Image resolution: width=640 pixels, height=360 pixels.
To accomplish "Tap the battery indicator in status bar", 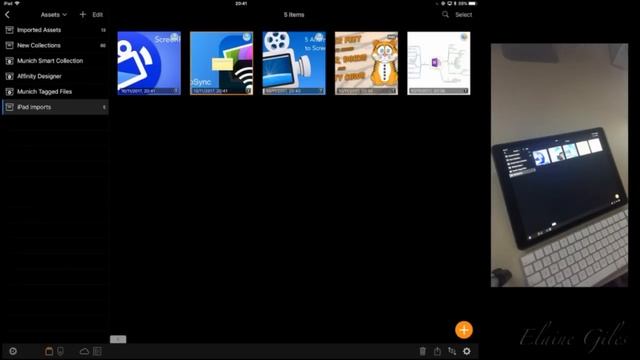I will pyautogui.click(x=472, y=3).
